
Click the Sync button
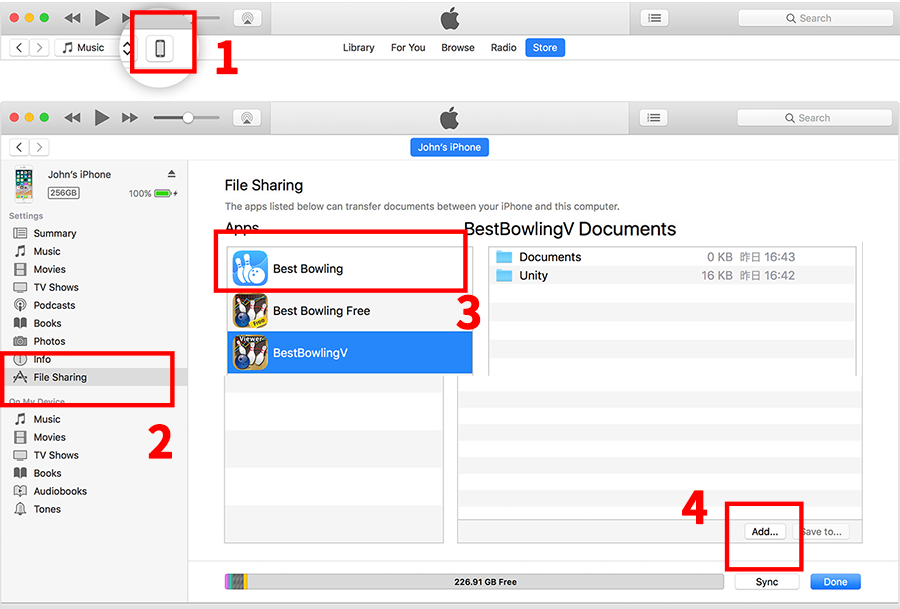(767, 581)
